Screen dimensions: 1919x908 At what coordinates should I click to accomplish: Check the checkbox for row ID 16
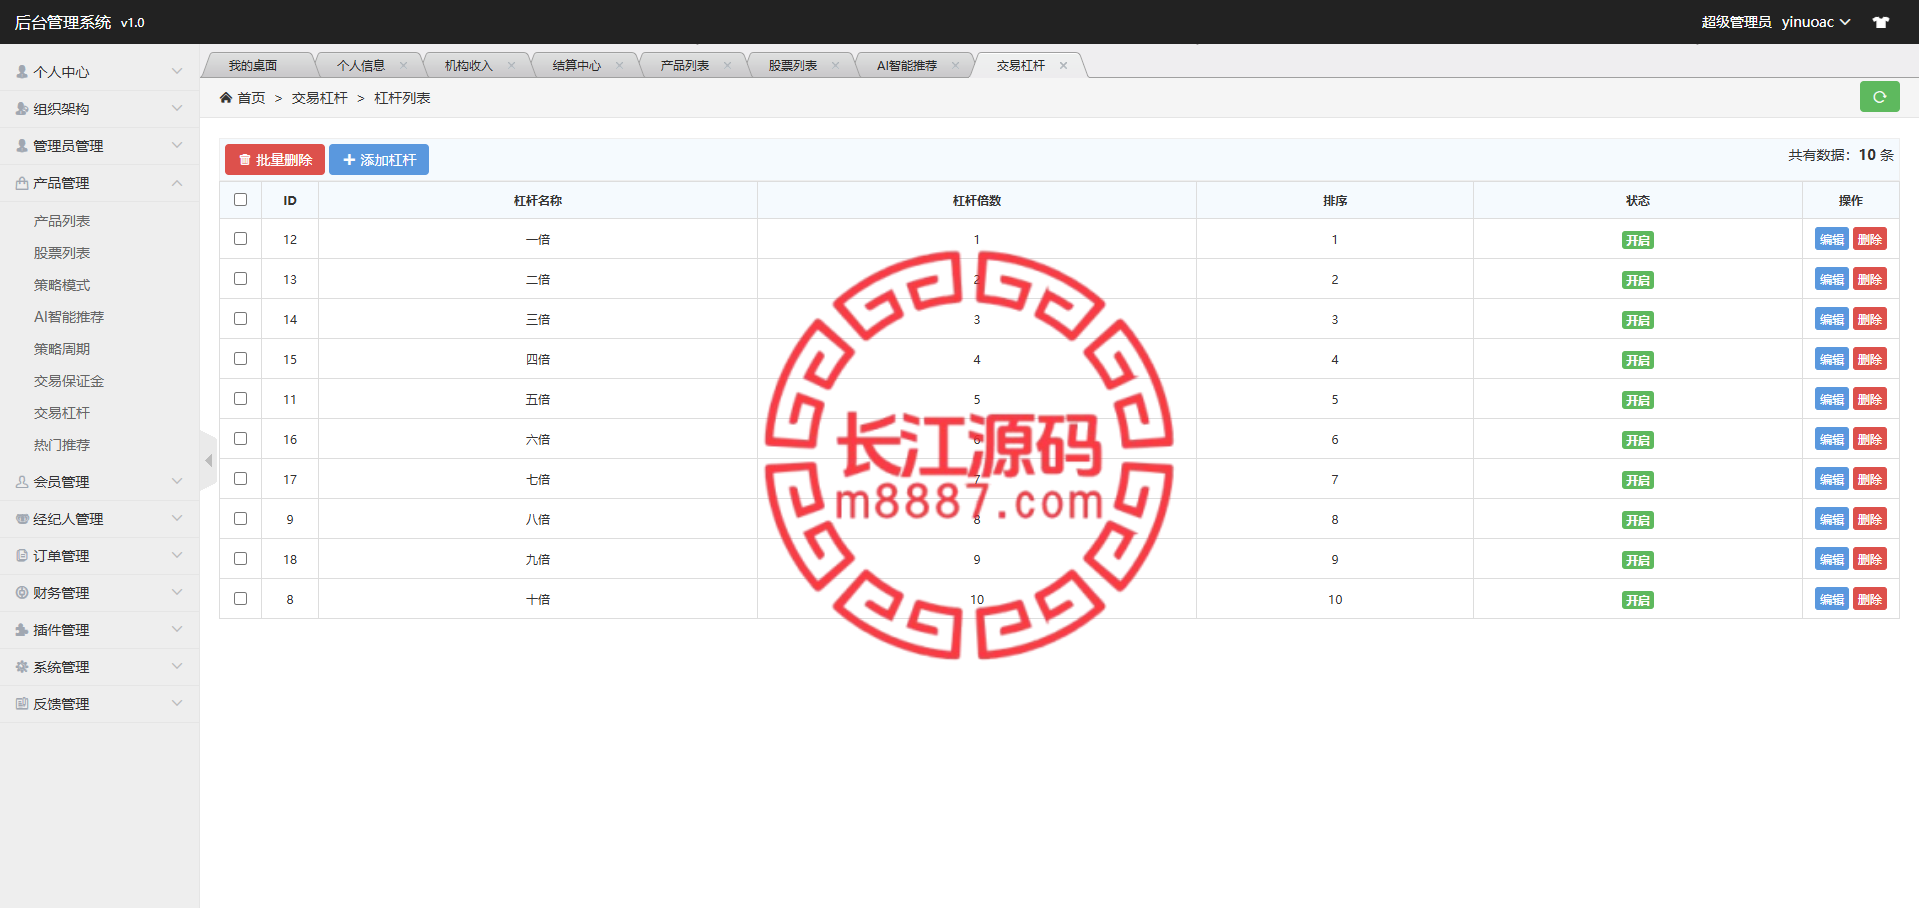[240, 438]
